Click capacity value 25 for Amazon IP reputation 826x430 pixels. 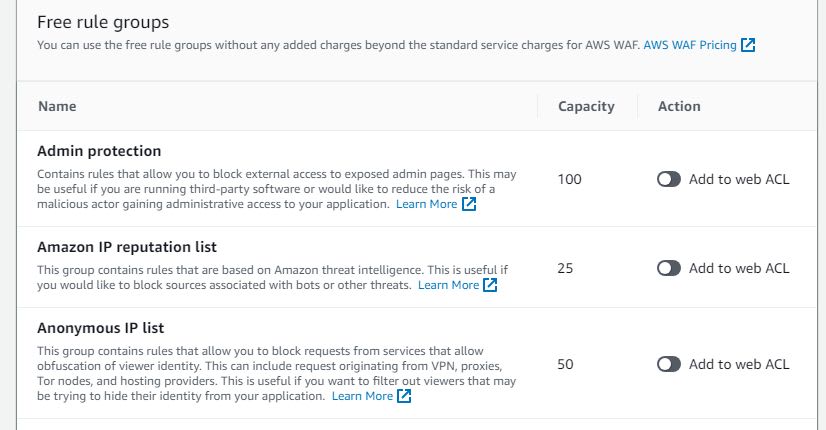point(565,268)
